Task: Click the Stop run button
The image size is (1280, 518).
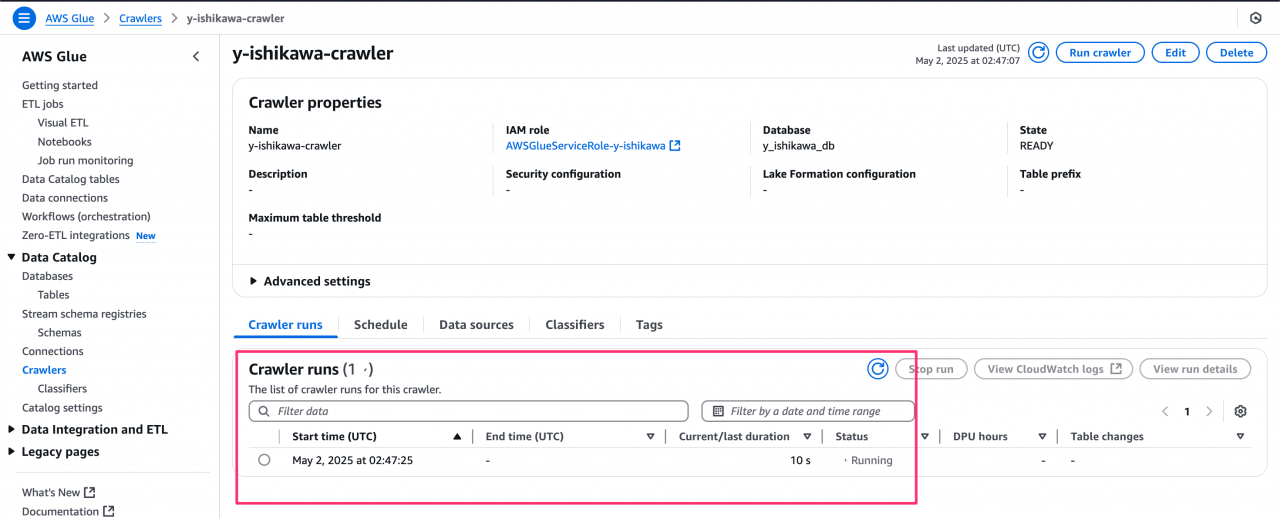Action: coord(931,369)
